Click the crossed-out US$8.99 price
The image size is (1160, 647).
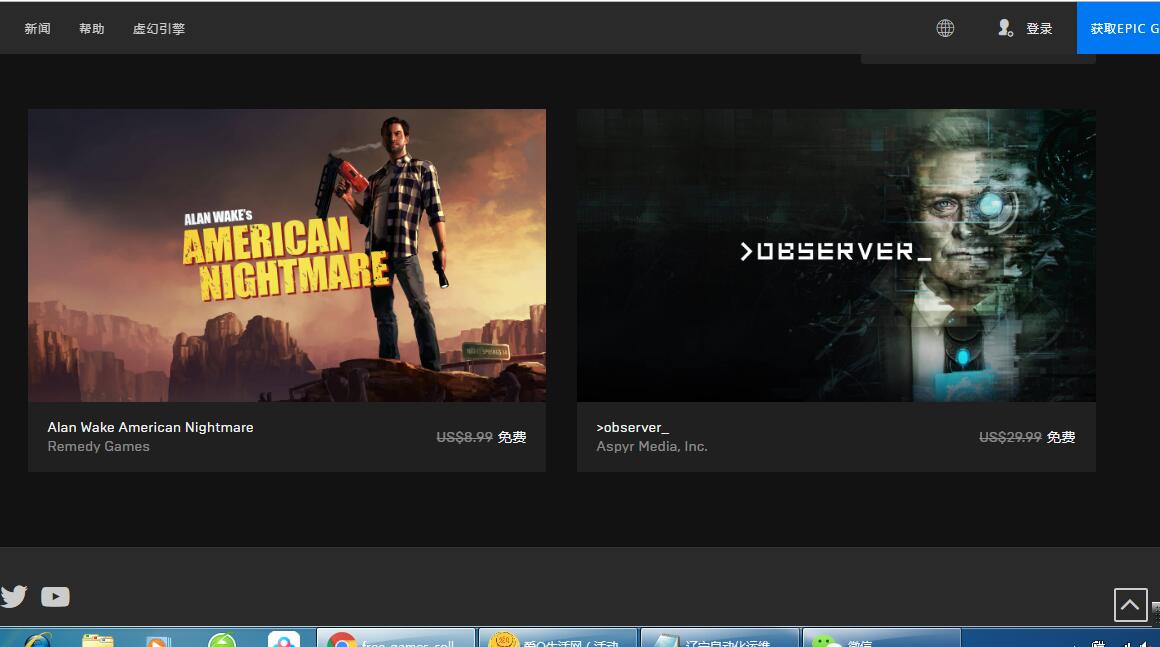(465, 437)
